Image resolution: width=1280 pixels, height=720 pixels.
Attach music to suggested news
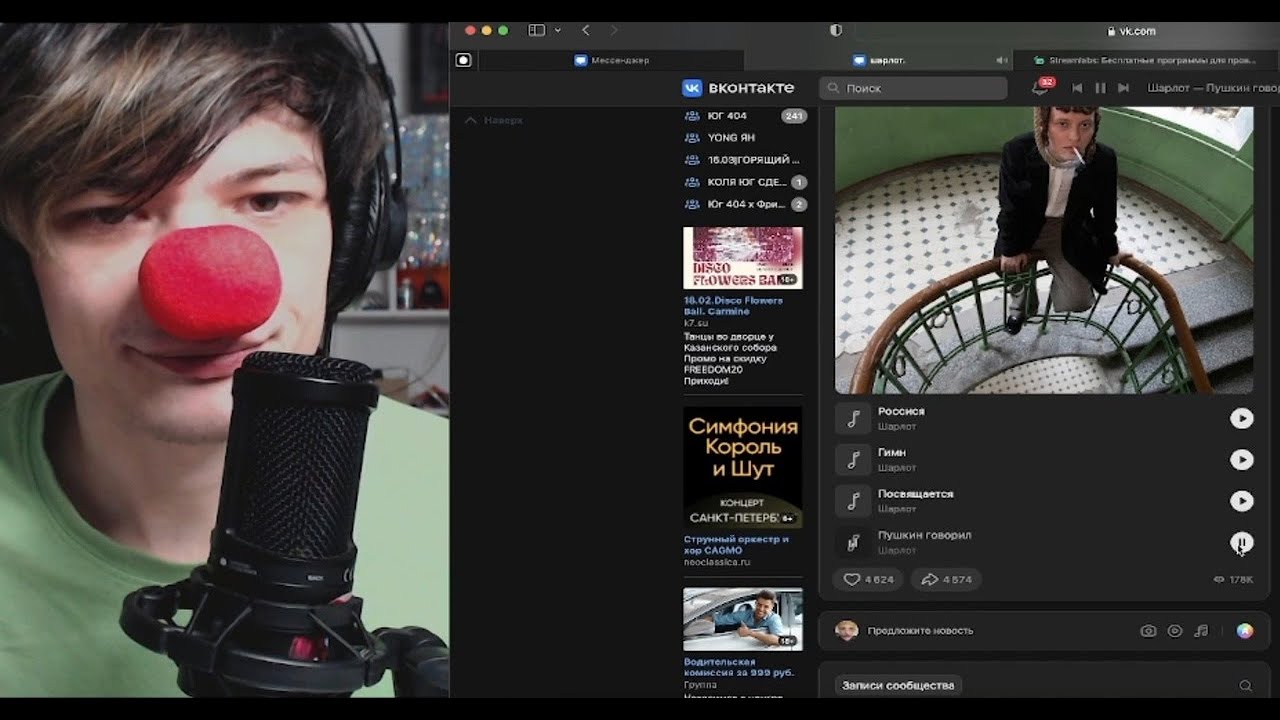[x=1201, y=631]
